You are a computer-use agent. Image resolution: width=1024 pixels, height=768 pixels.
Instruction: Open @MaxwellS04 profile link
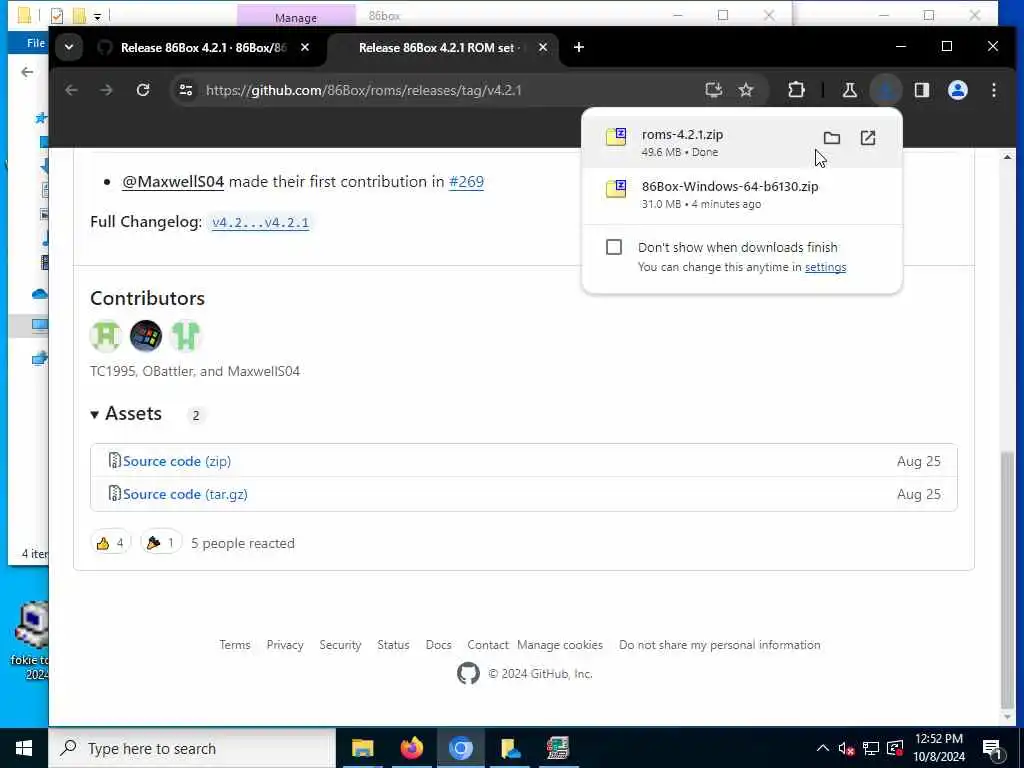click(x=173, y=182)
